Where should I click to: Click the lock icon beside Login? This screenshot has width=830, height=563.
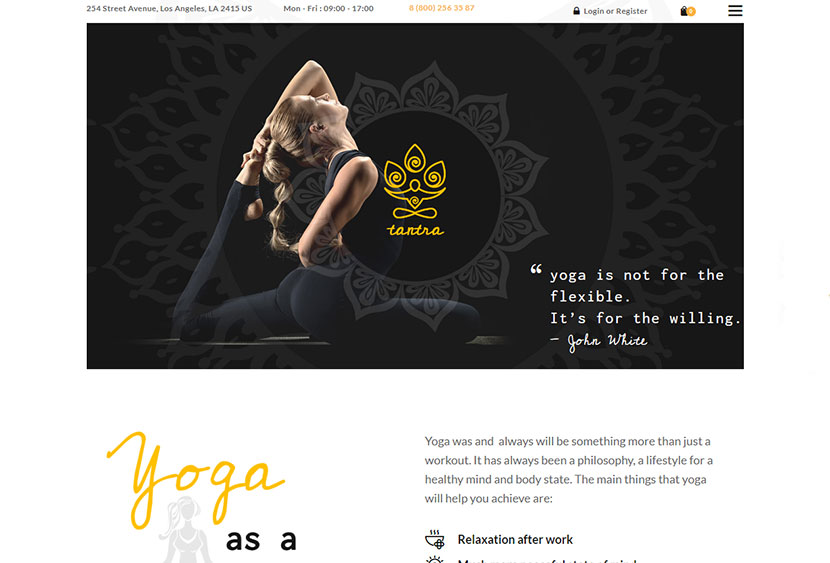576,11
